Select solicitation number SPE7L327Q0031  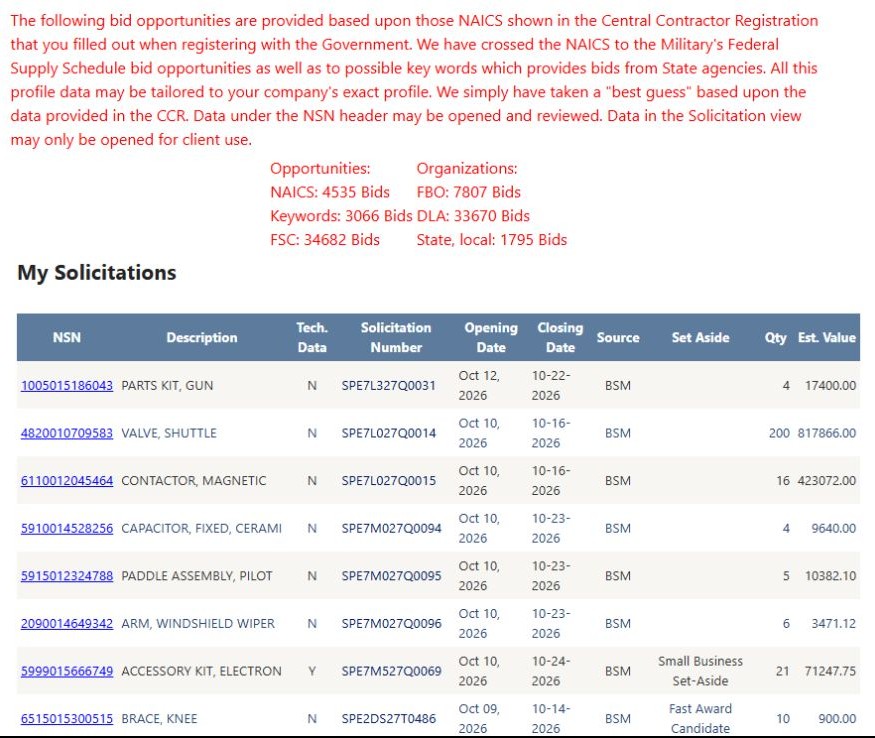coord(388,386)
